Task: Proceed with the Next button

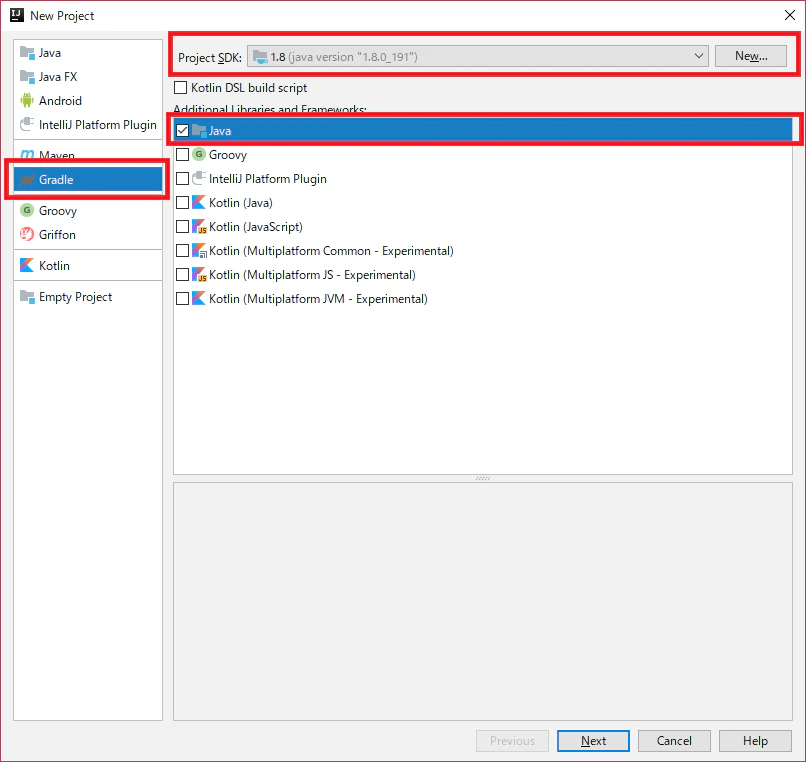Action: (x=593, y=741)
